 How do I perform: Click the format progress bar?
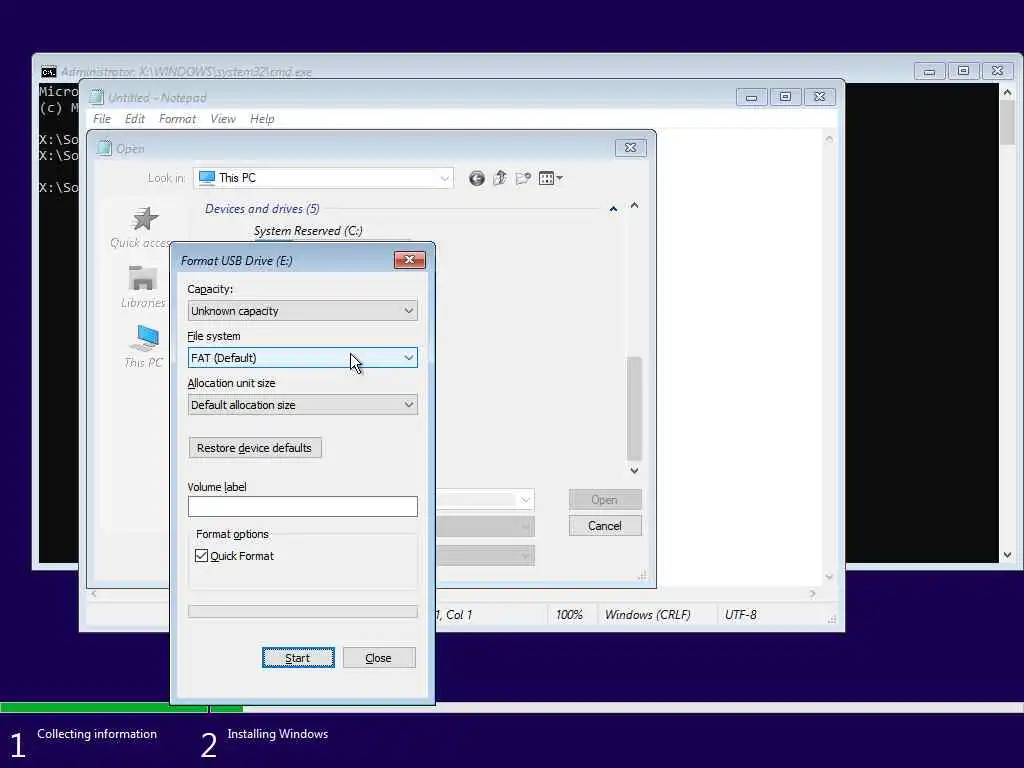click(302, 611)
